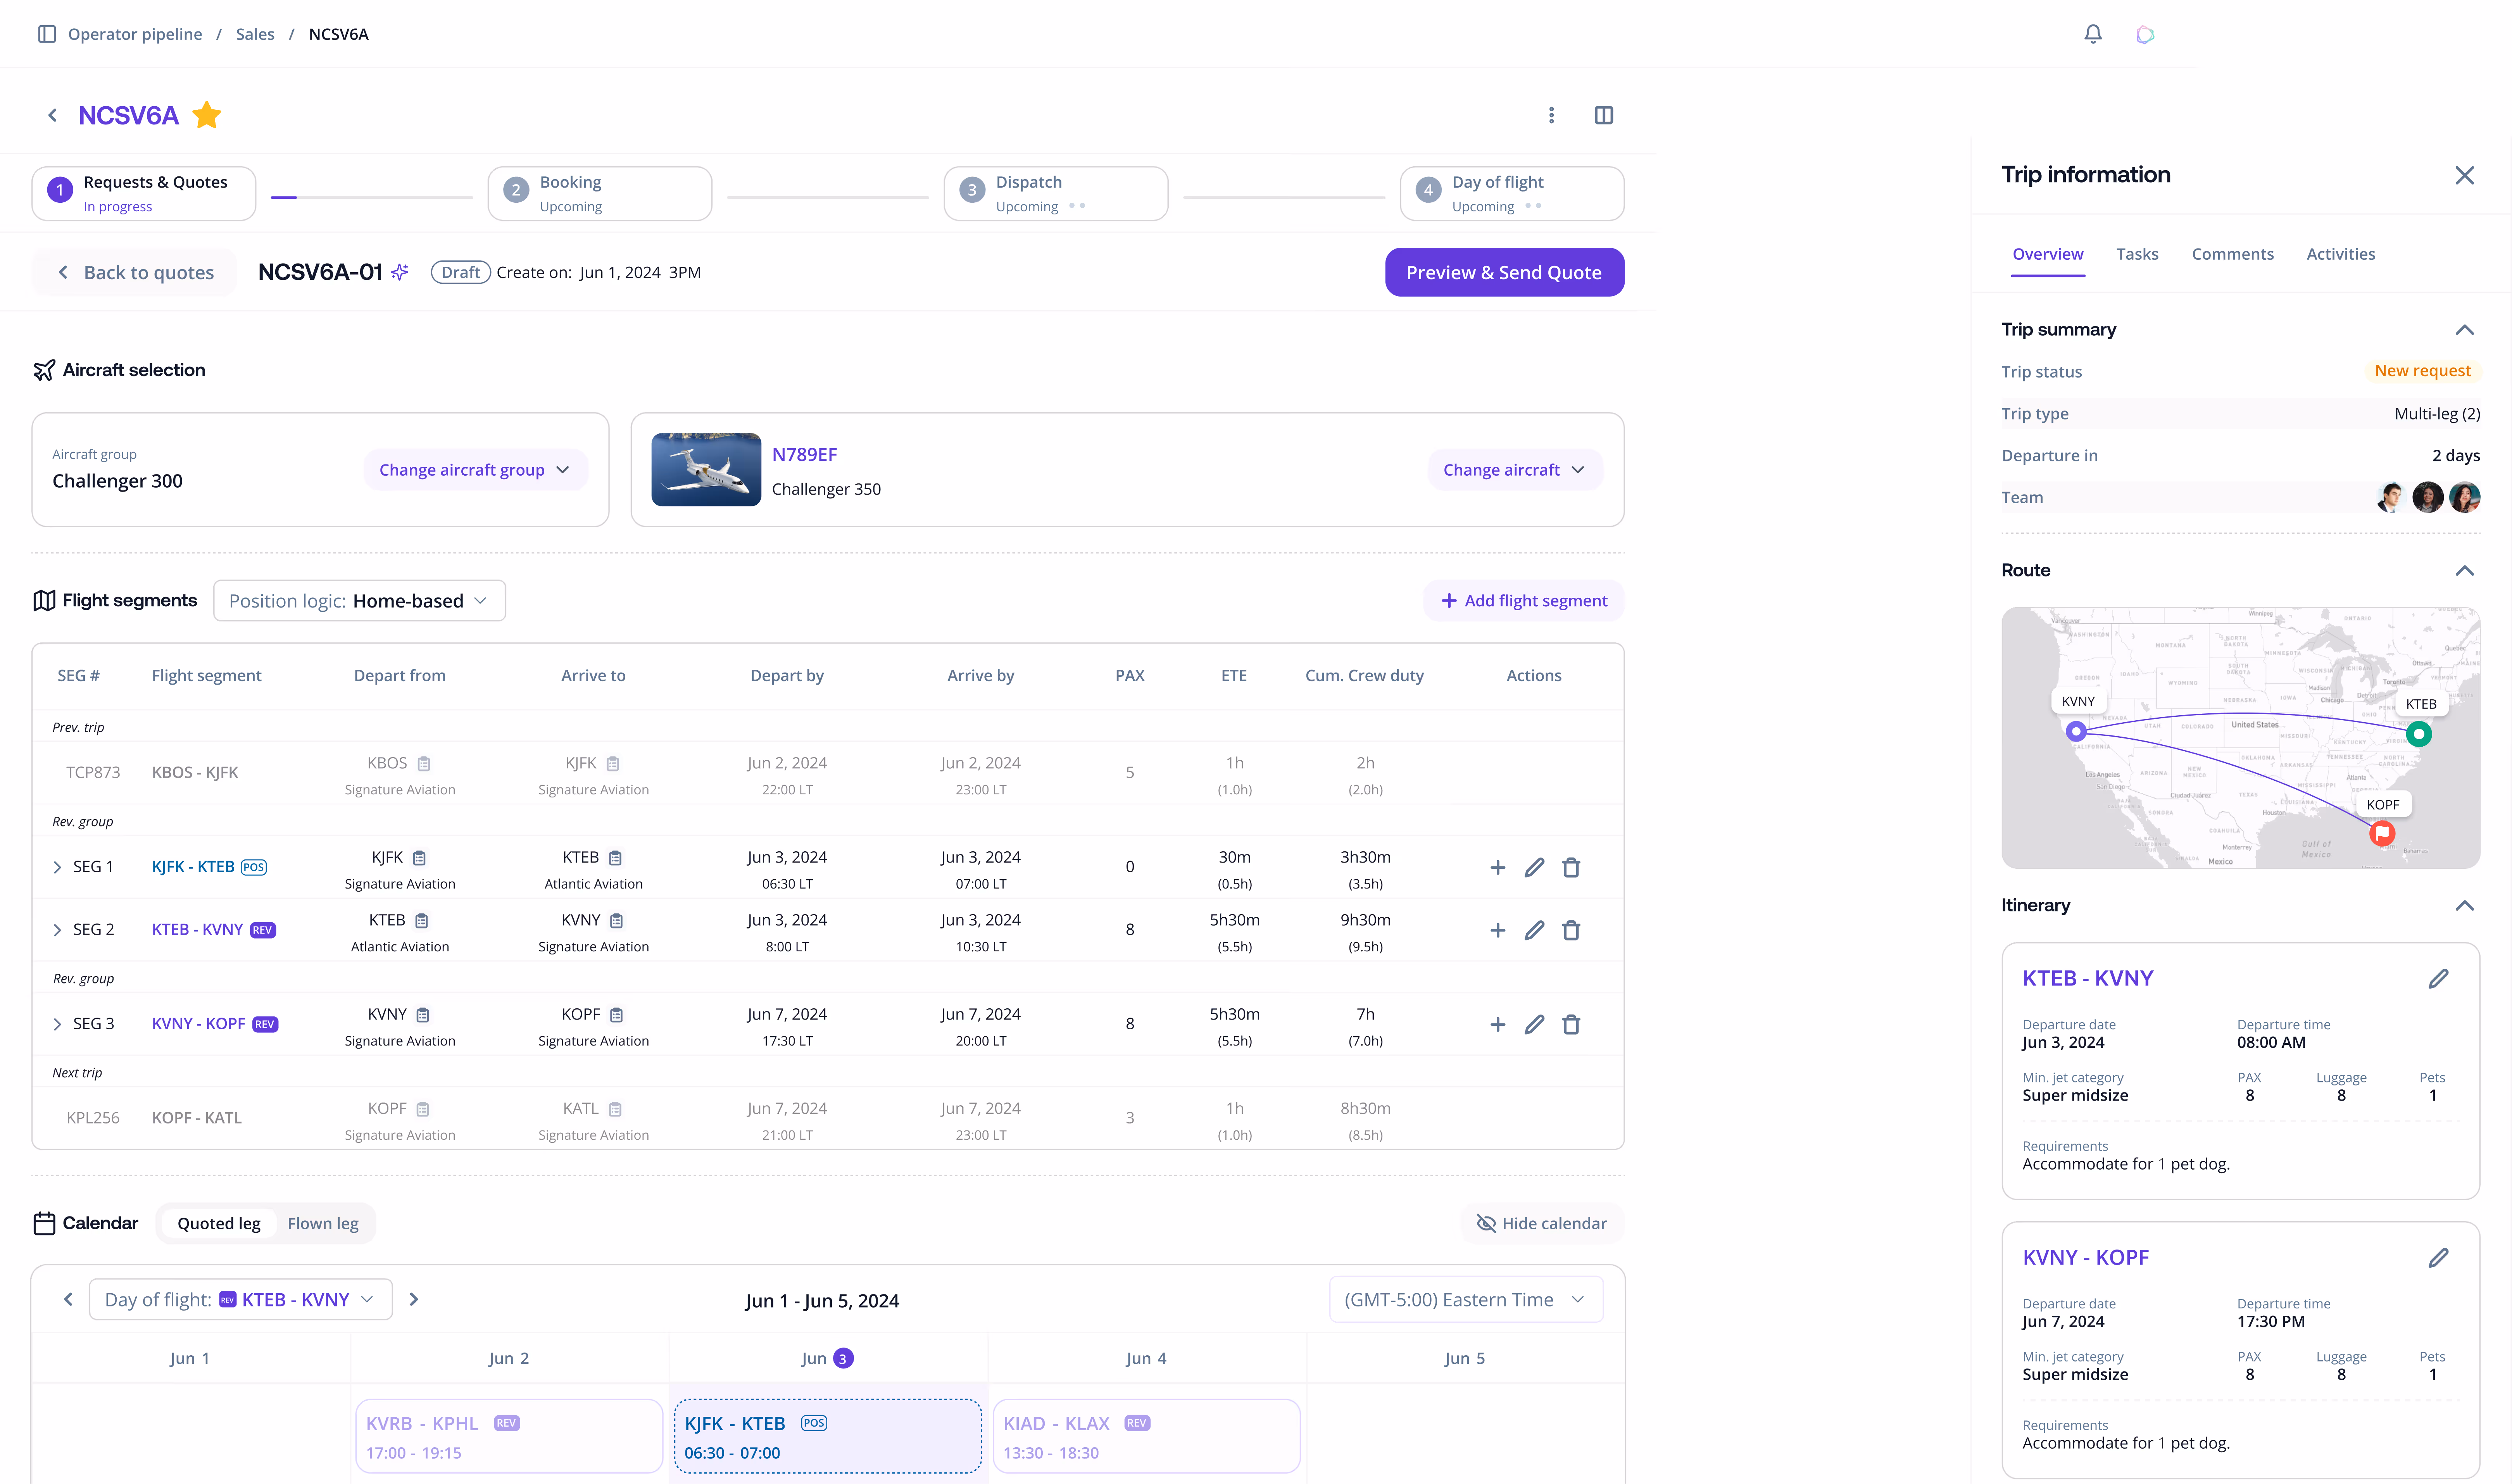Open airport info icon next to KTEB arrival in SEG 1
This screenshot has width=2512, height=1484.
(615, 858)
